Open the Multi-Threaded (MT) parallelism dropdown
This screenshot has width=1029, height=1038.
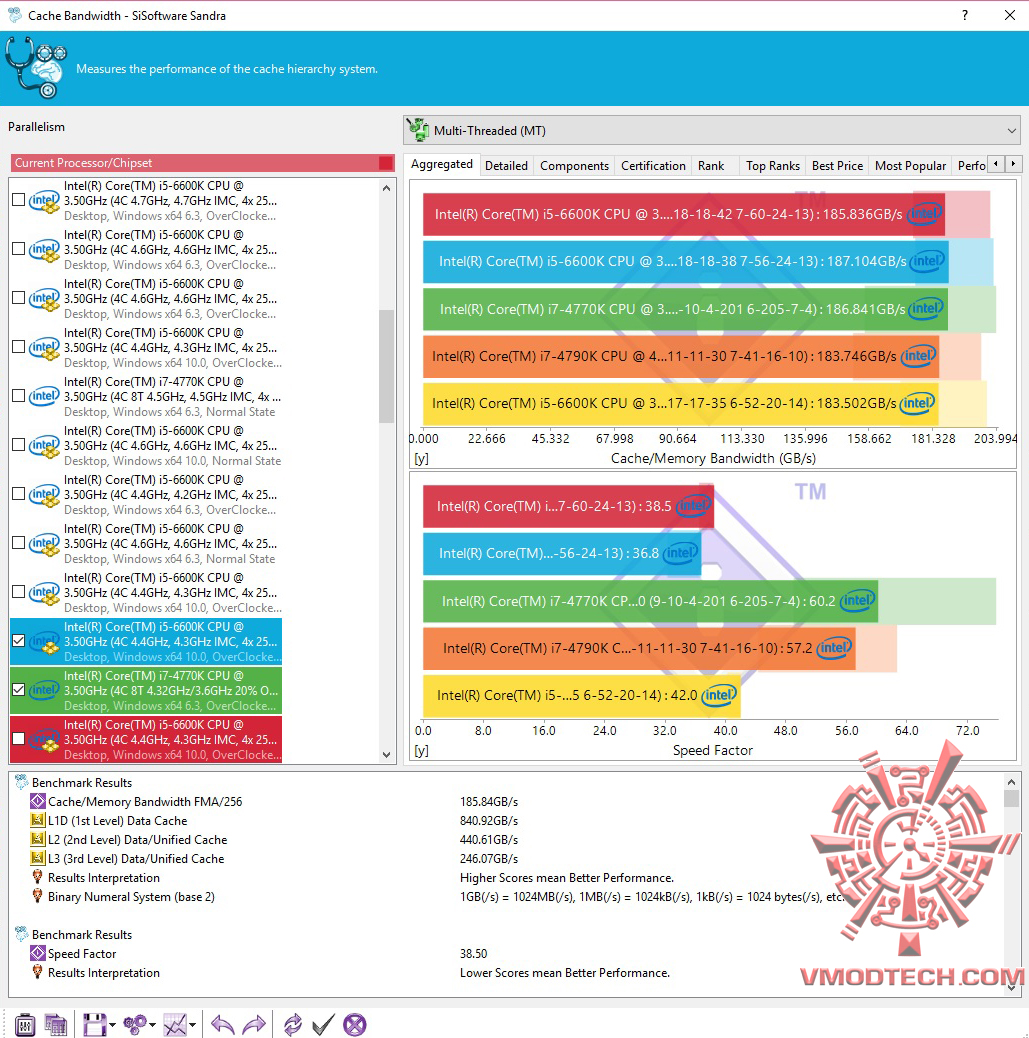[711, 130]
